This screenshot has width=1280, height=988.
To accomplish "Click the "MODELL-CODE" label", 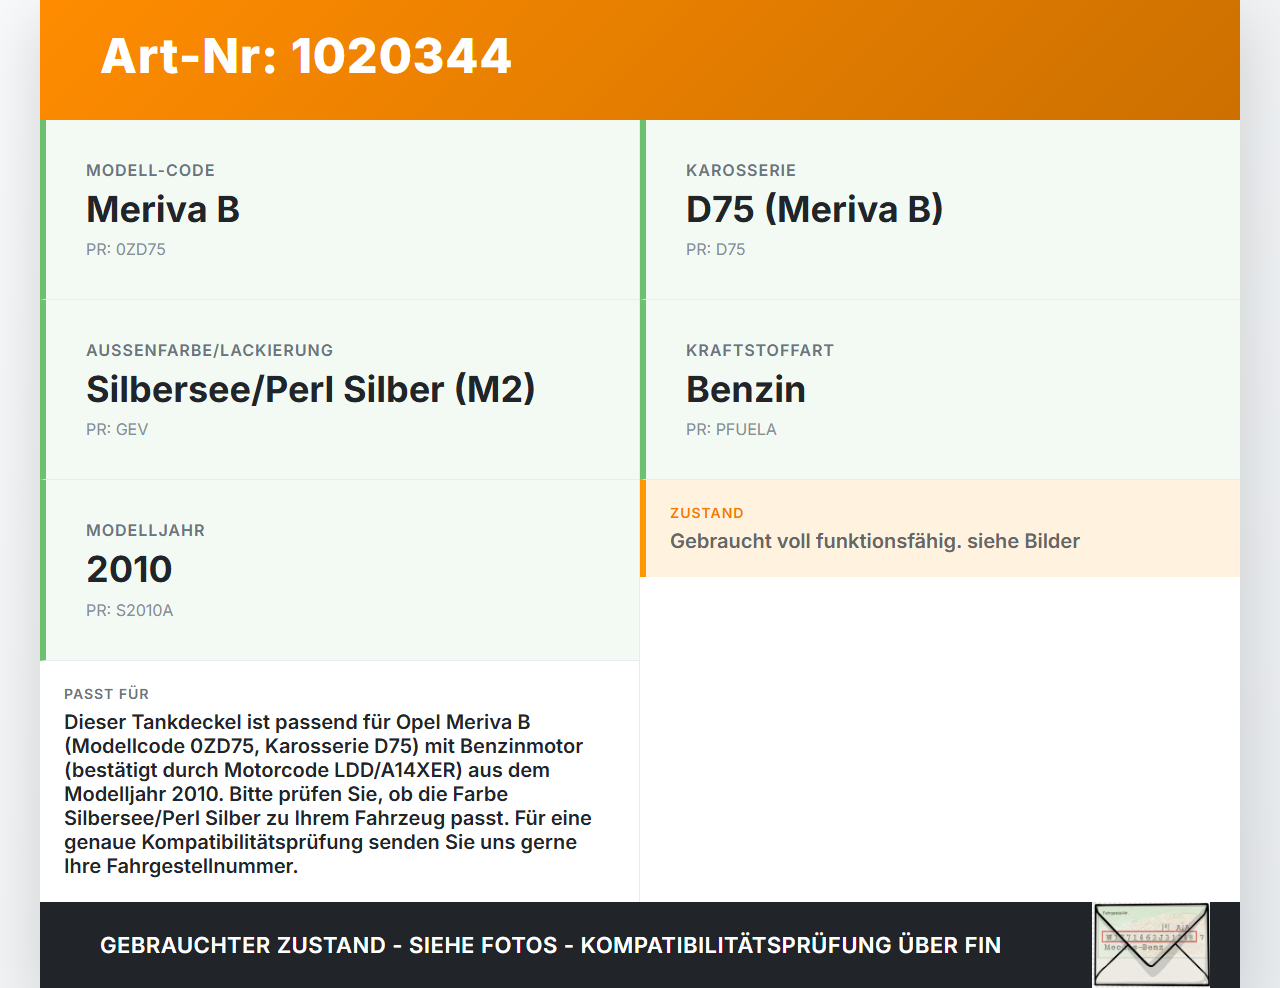I will coord(150,170).
